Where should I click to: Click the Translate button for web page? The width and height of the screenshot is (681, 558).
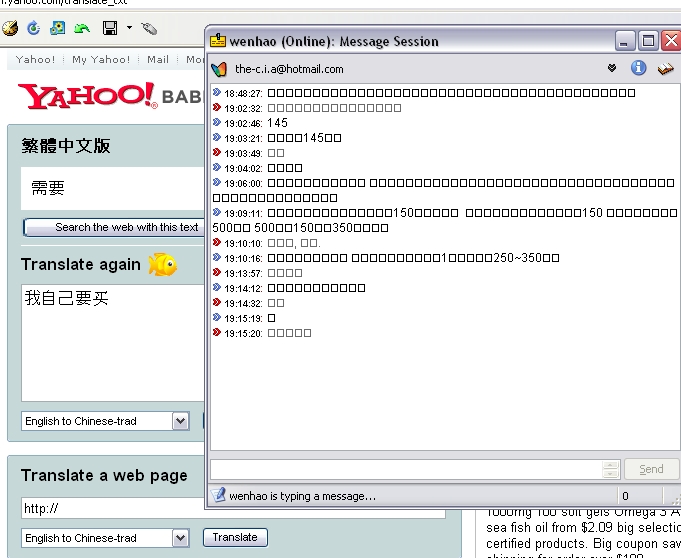point(235,537)
